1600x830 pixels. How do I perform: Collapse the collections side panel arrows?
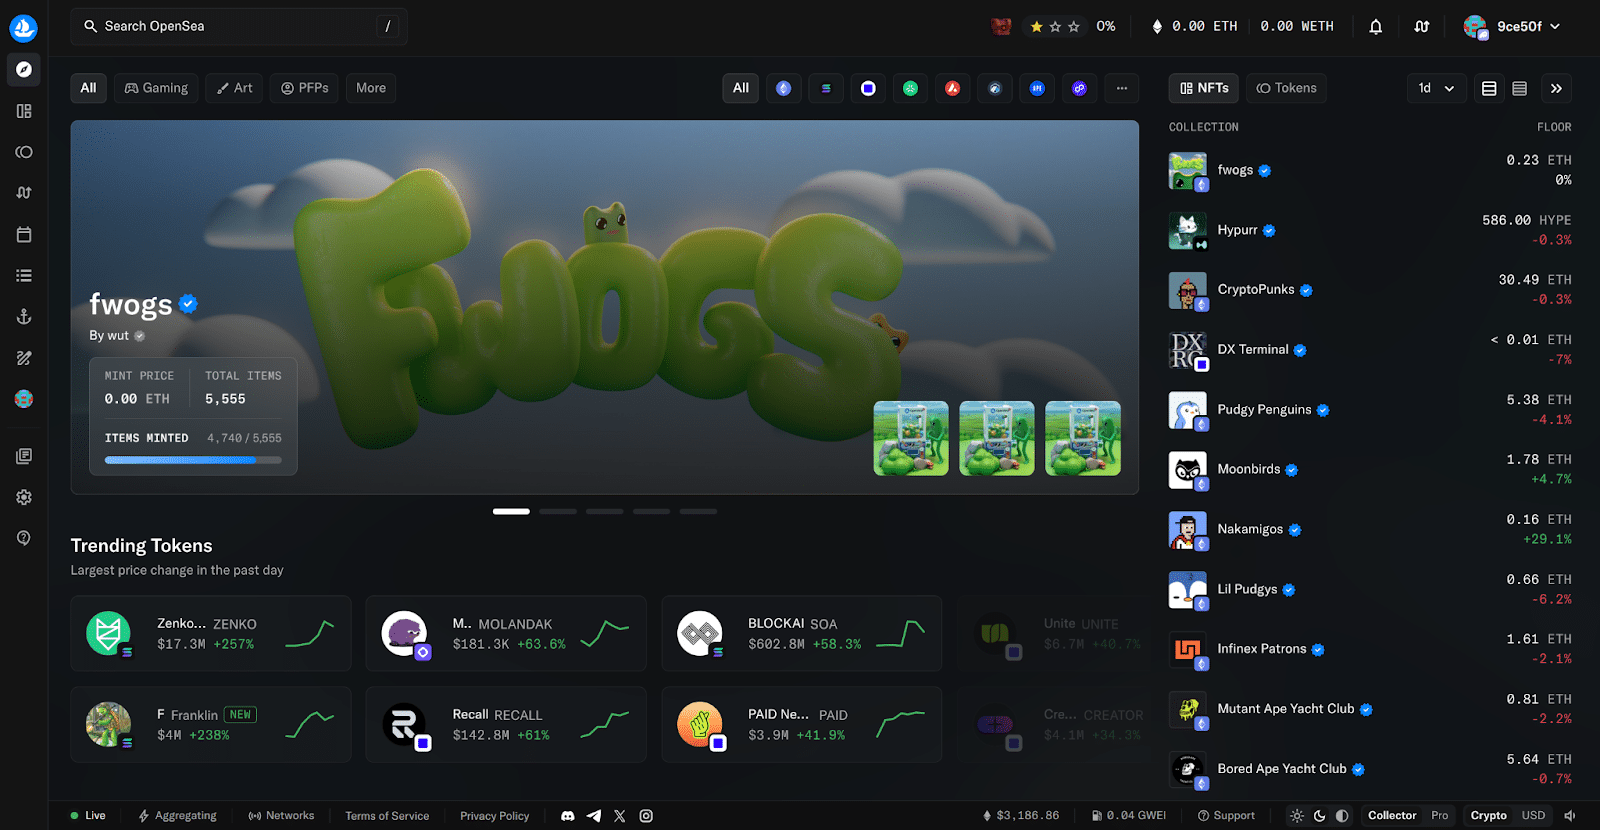click(x=1556, y=88)
